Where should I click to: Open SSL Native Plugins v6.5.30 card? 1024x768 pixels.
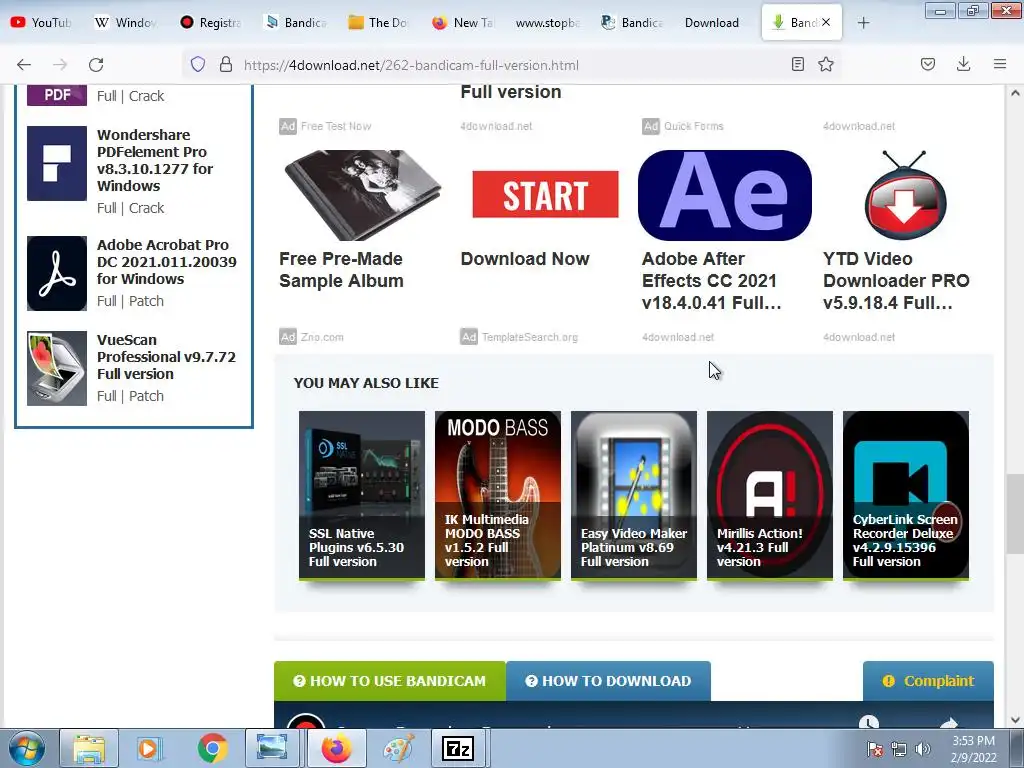click(362, 495)
